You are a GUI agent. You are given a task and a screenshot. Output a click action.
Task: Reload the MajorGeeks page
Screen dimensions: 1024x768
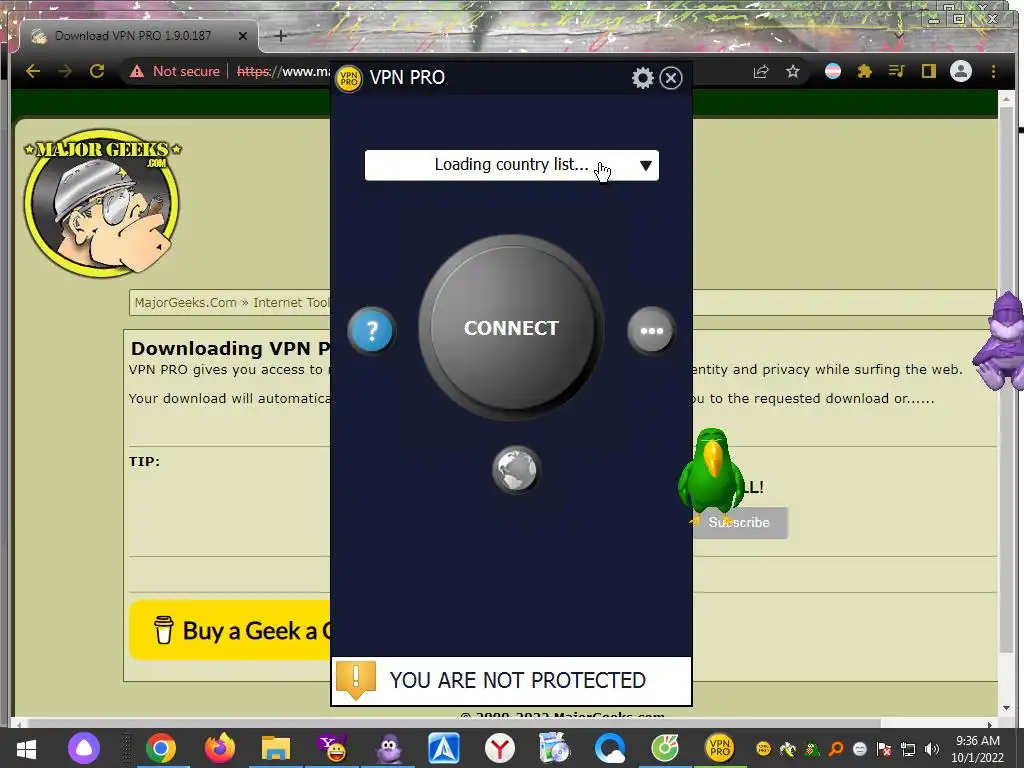point(97,71)
